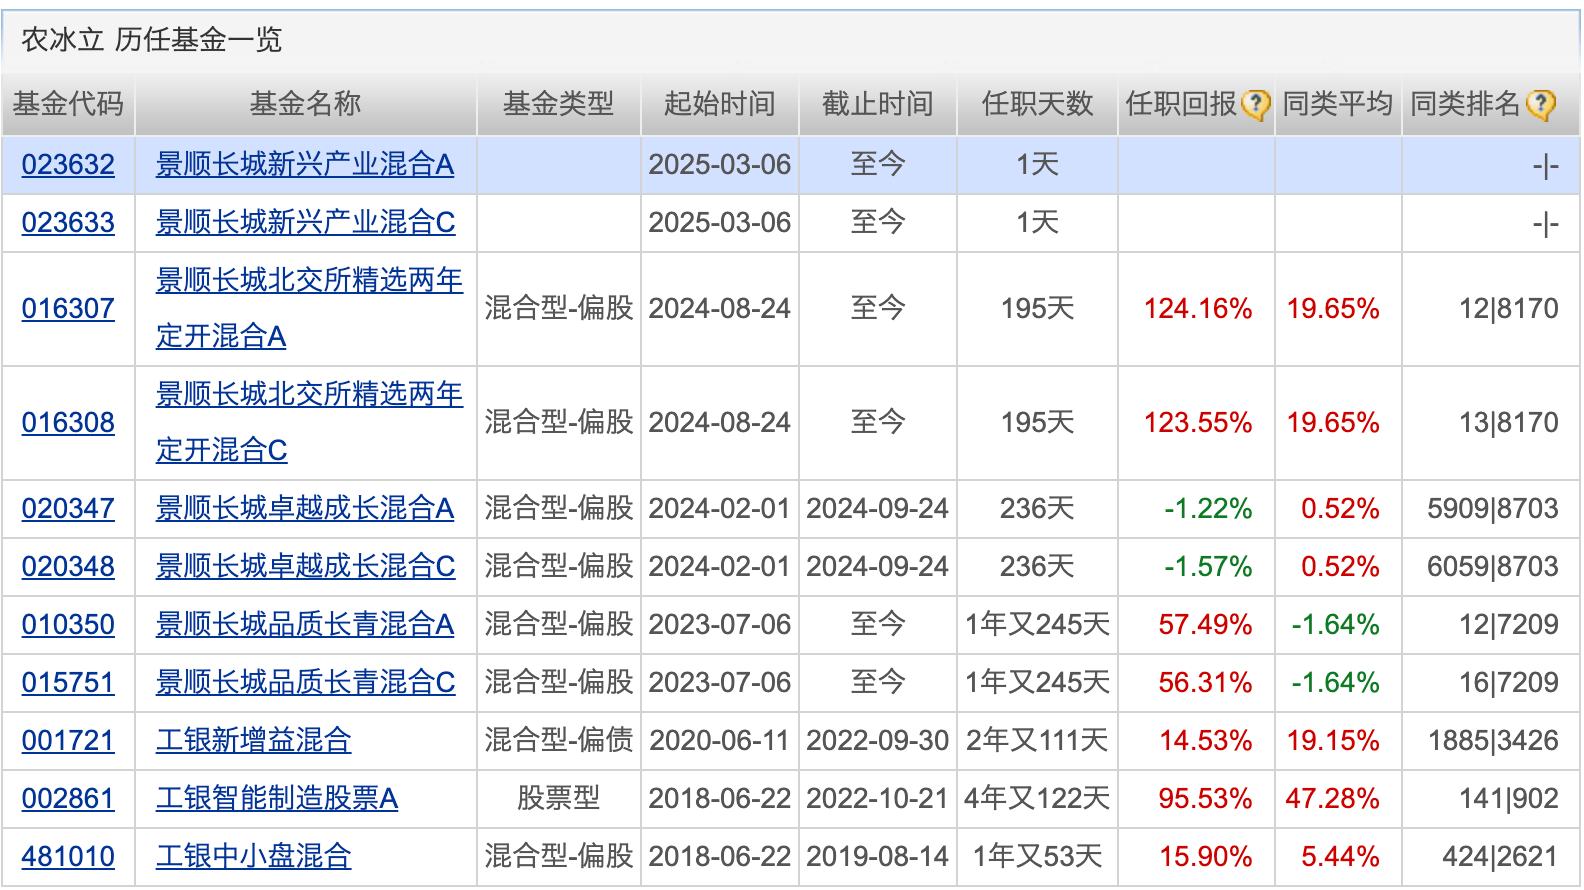Click the 2022-10-21 end date cell

[x=877, y=798]
